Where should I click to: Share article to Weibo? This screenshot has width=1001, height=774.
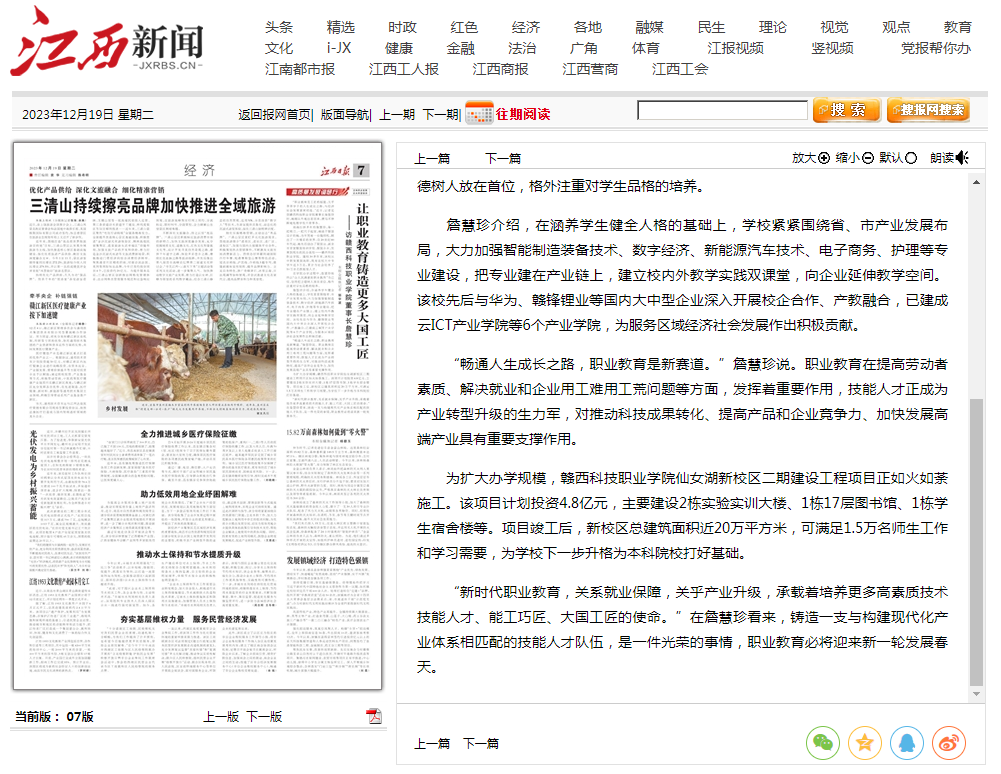point(948,742)
